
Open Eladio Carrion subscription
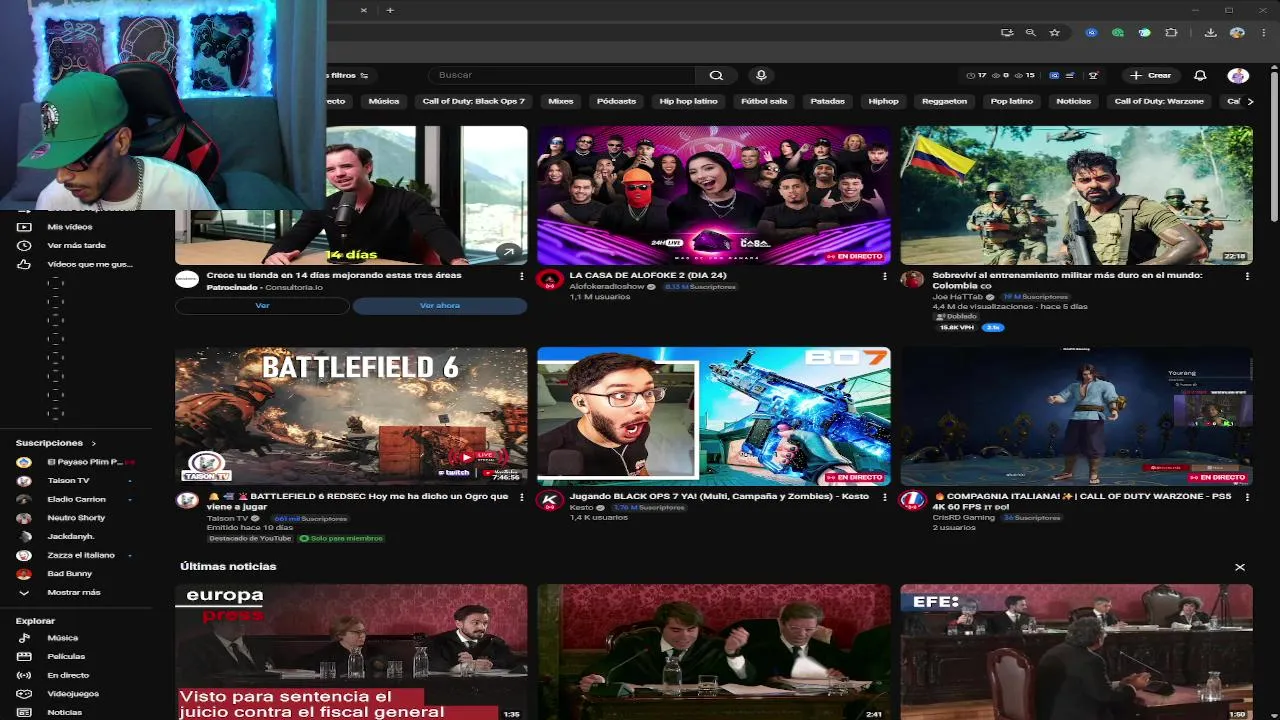pyautogui.click(x=76, y=499)
